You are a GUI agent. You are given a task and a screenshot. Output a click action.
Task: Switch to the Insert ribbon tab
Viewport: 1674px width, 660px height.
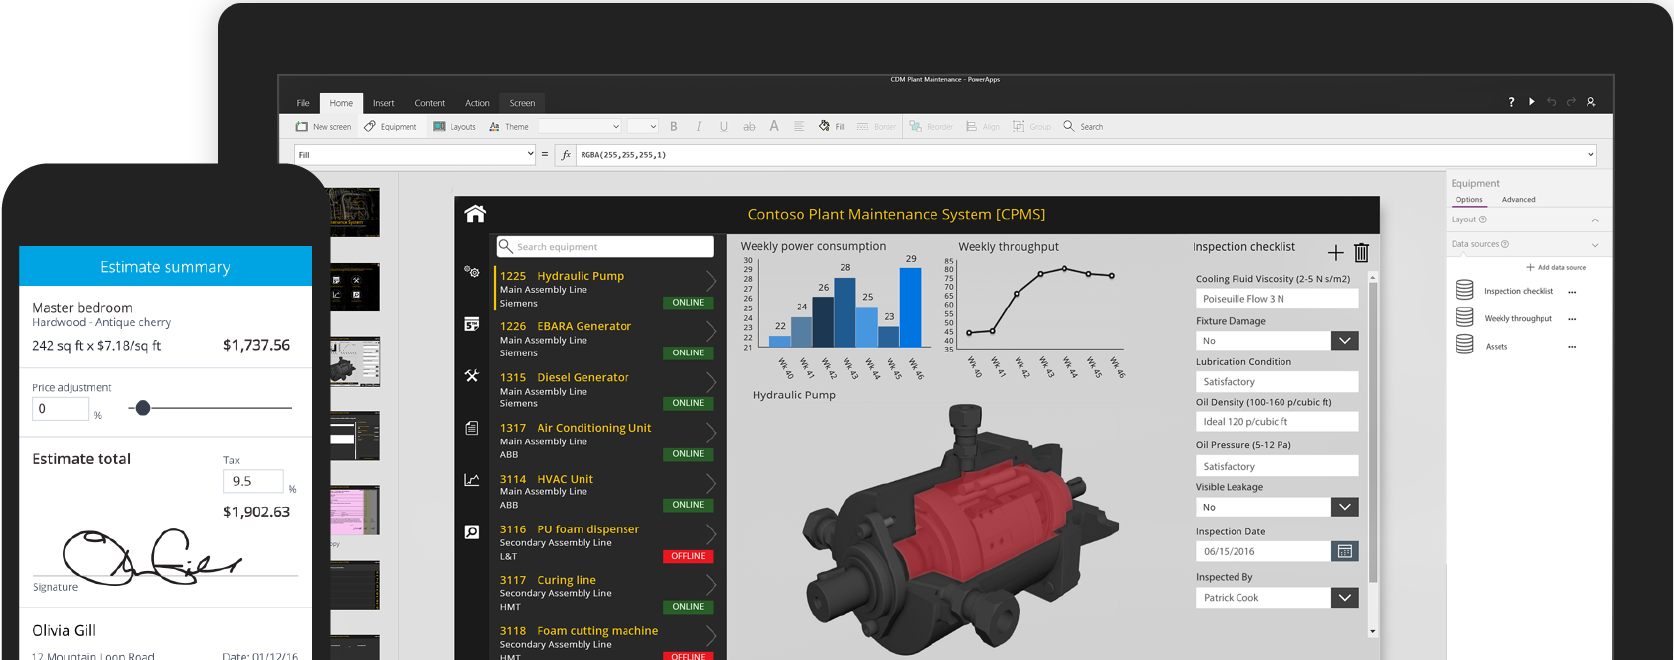[x=384, y=103]
